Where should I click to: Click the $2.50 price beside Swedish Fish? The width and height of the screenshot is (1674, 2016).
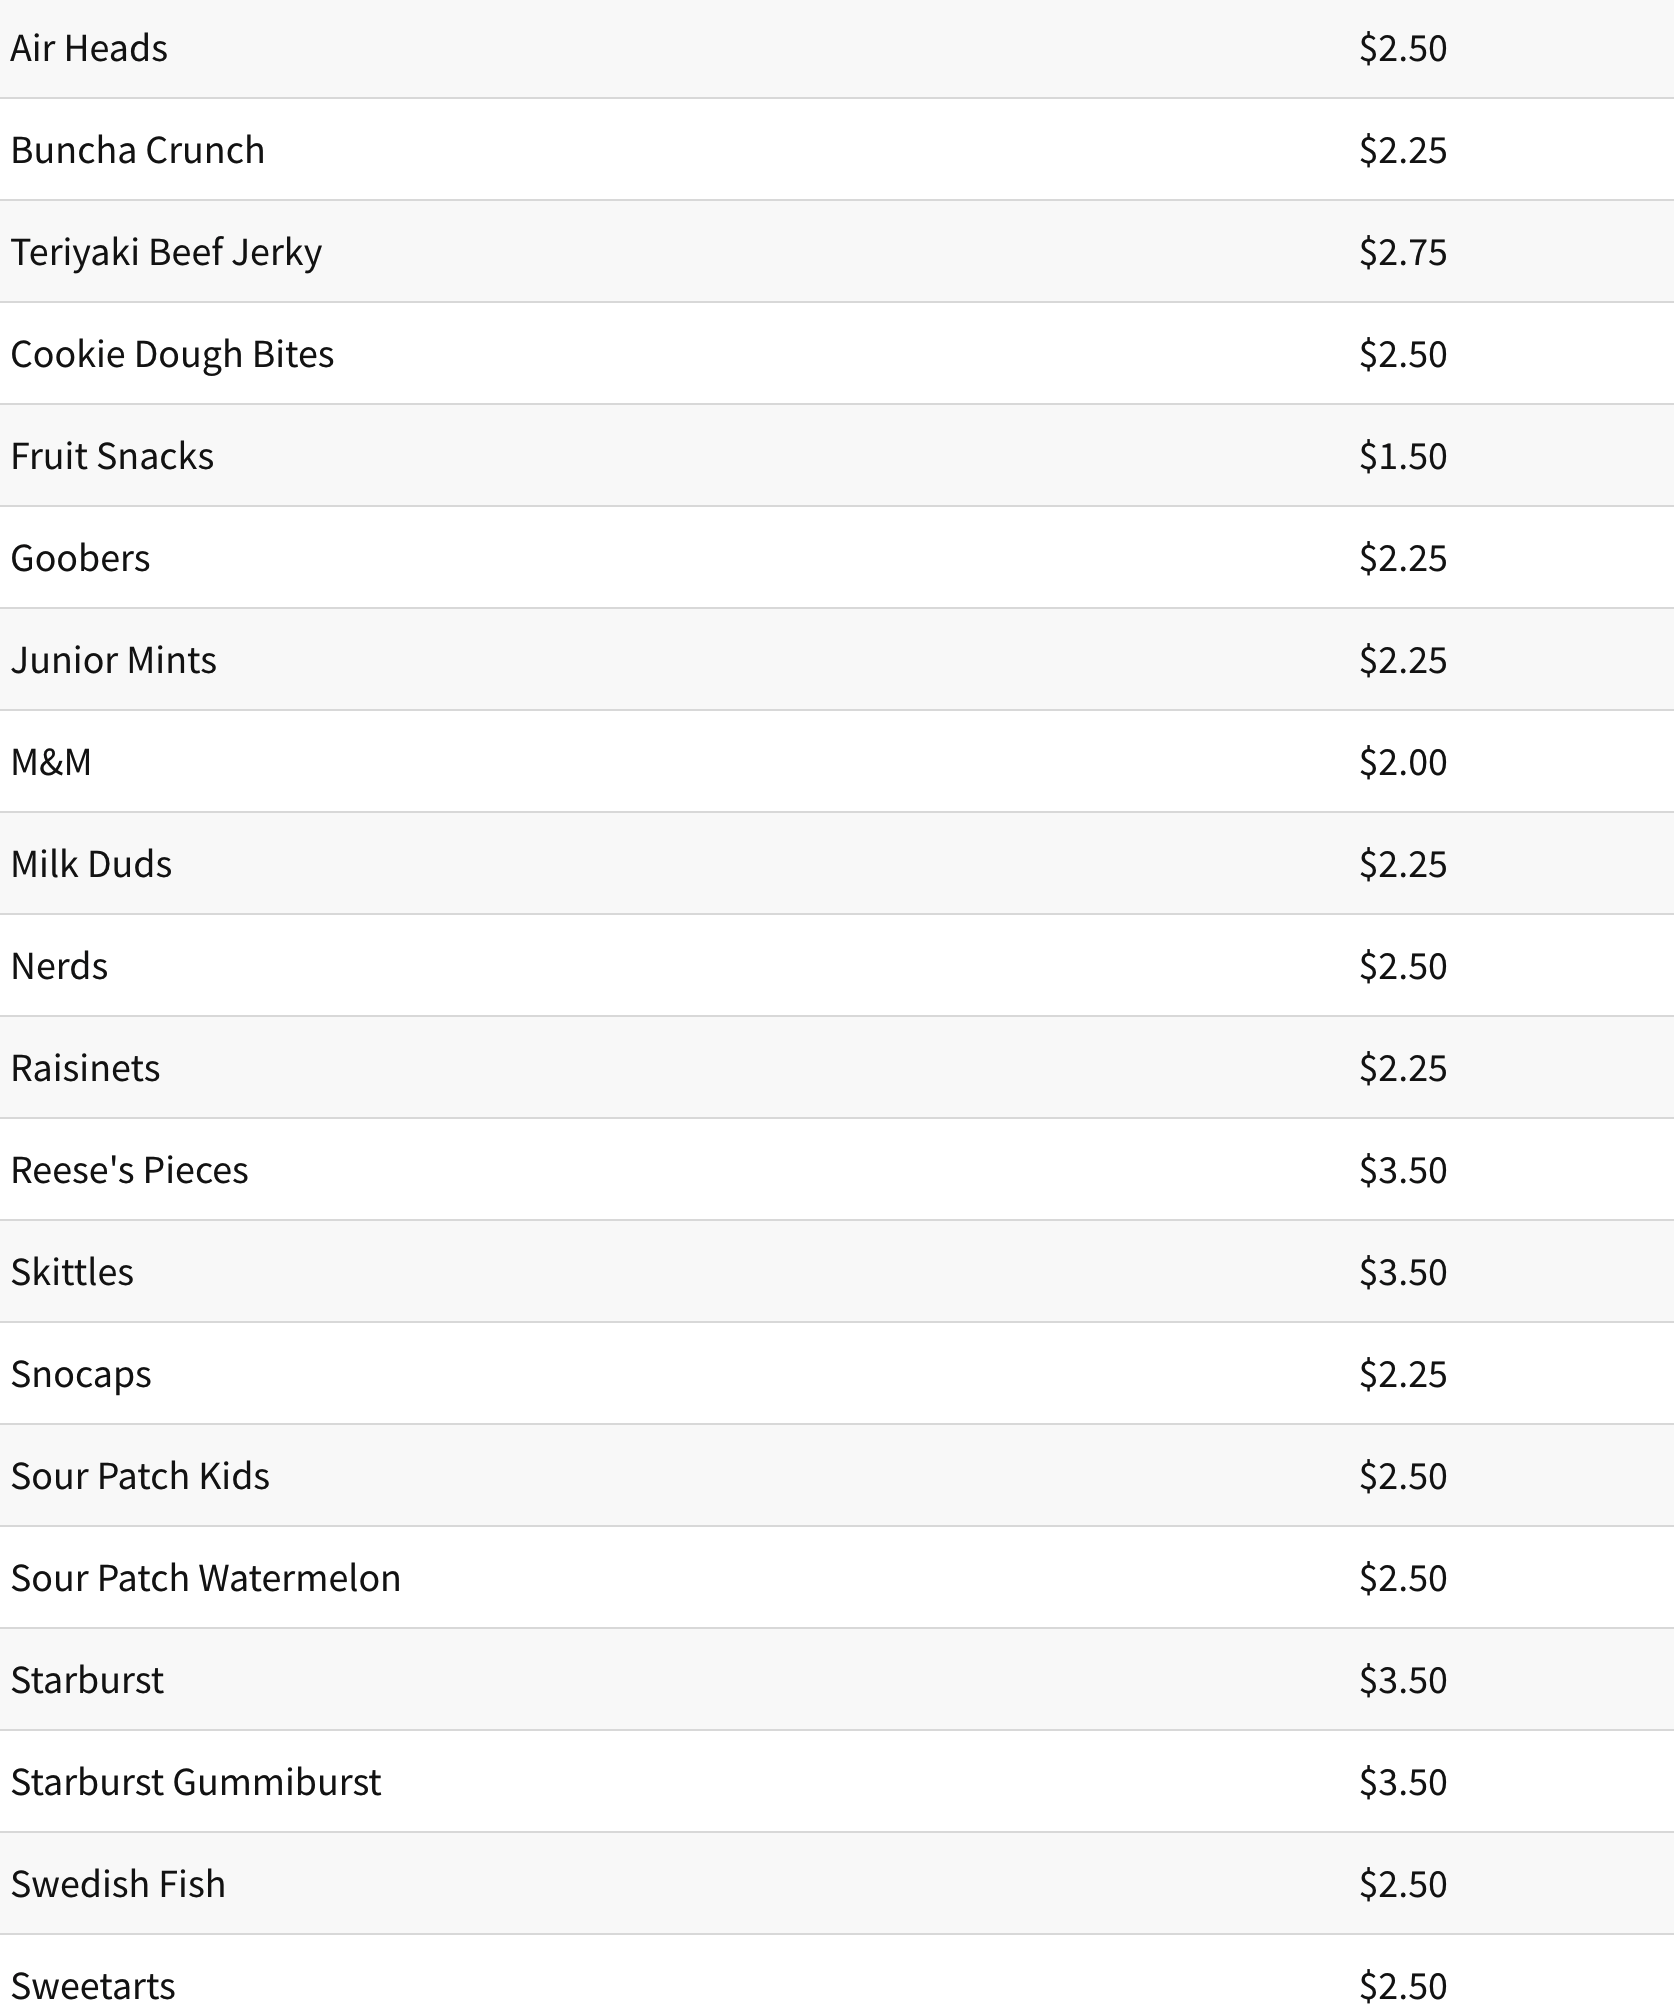coord(1403,1884)
